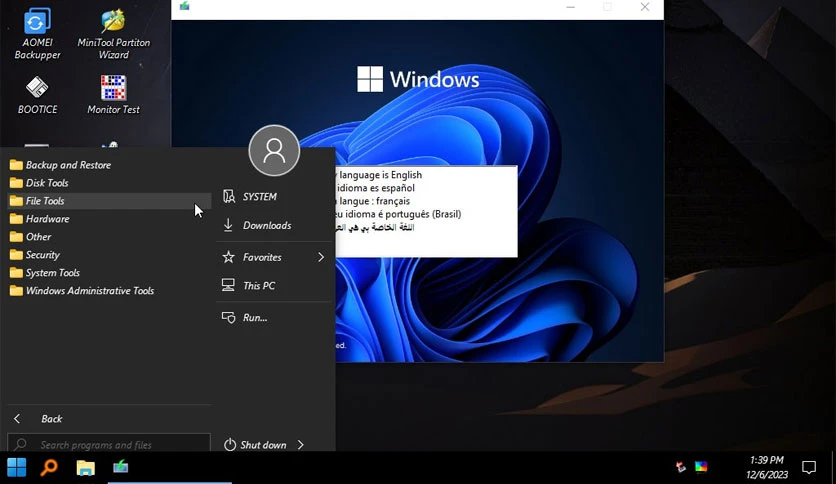Open Windows Administrative Tools folder

[109, 291]
